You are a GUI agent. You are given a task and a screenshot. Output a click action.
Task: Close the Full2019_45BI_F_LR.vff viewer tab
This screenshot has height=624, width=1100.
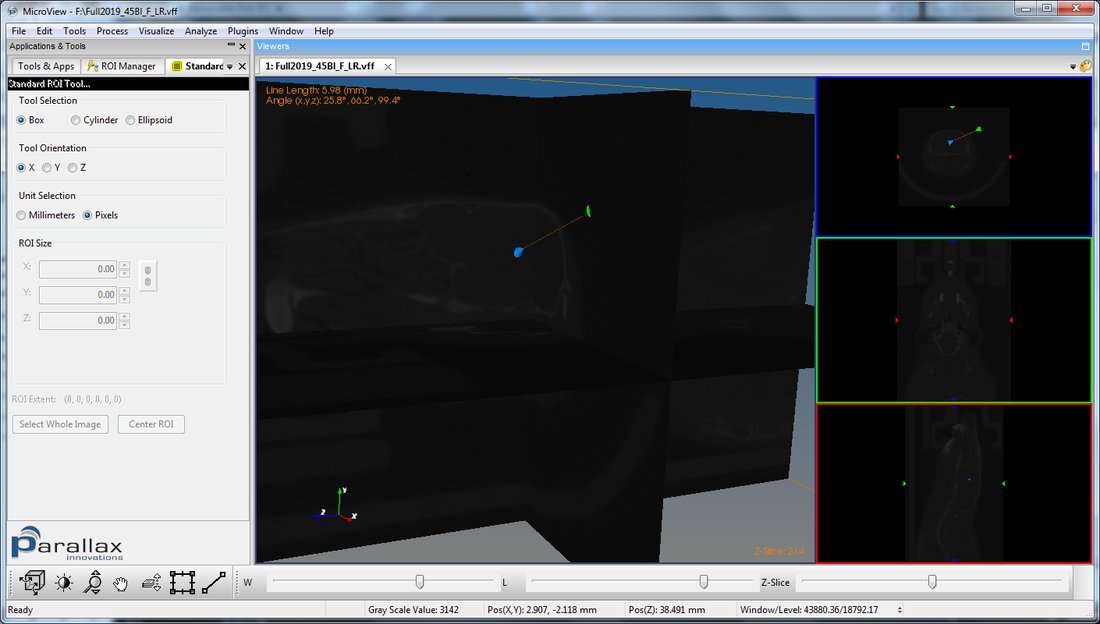[386, 66]
